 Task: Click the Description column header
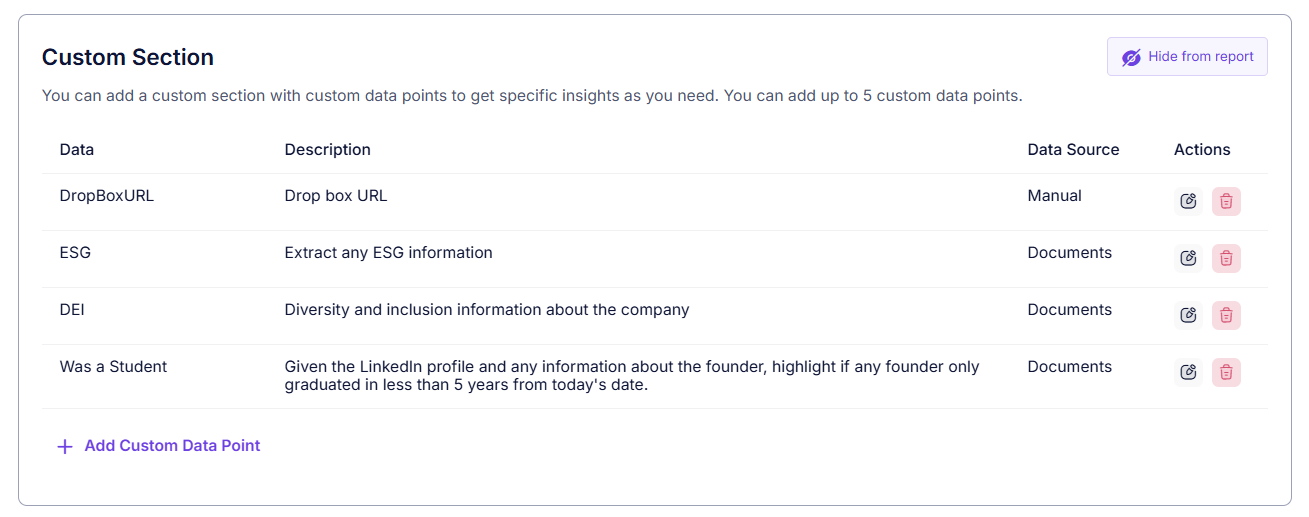327,150
